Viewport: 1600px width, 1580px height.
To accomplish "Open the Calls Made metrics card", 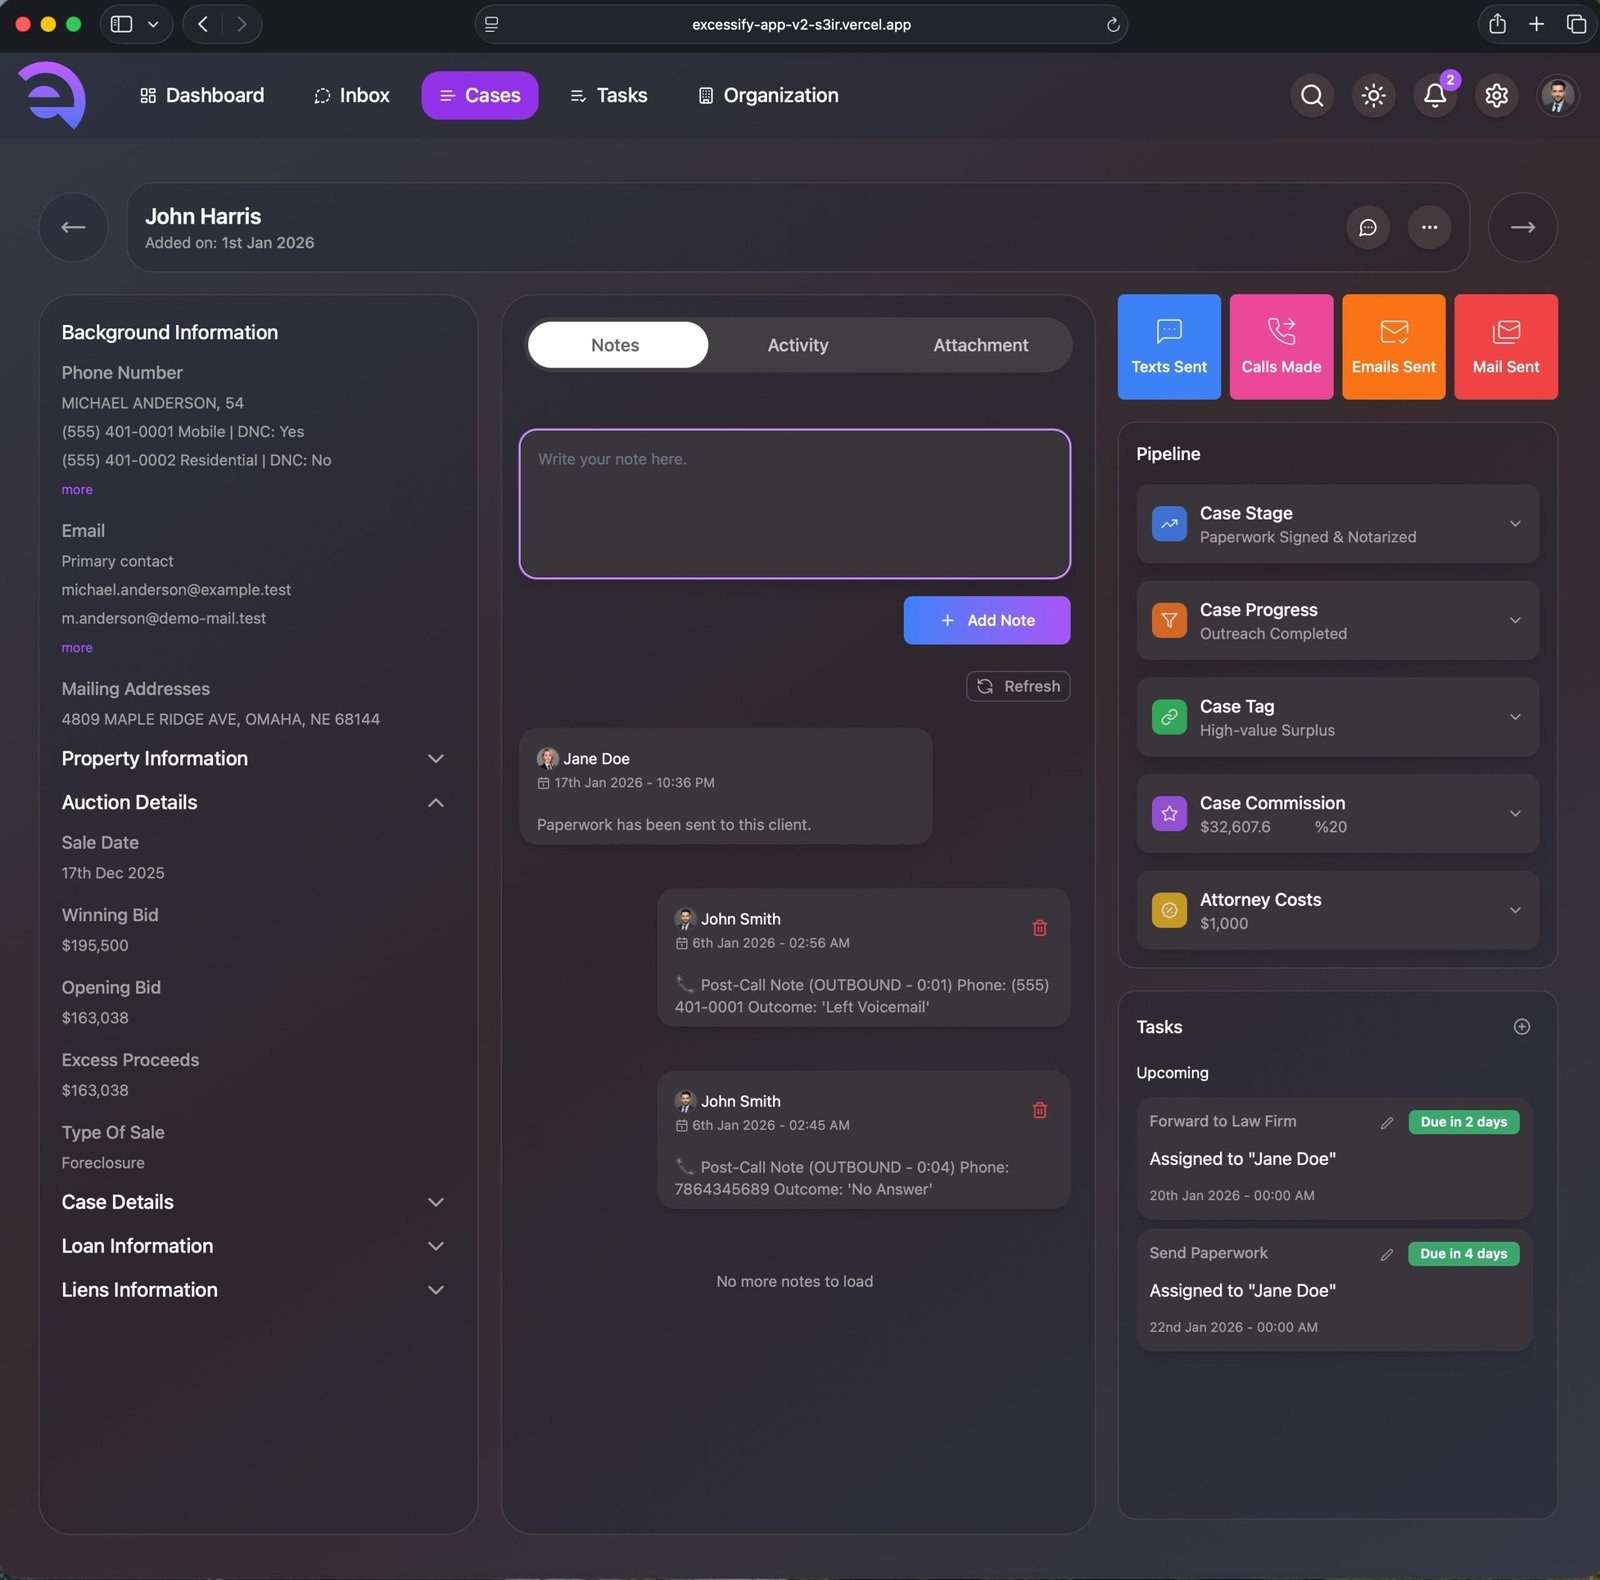I will 1281,346.
